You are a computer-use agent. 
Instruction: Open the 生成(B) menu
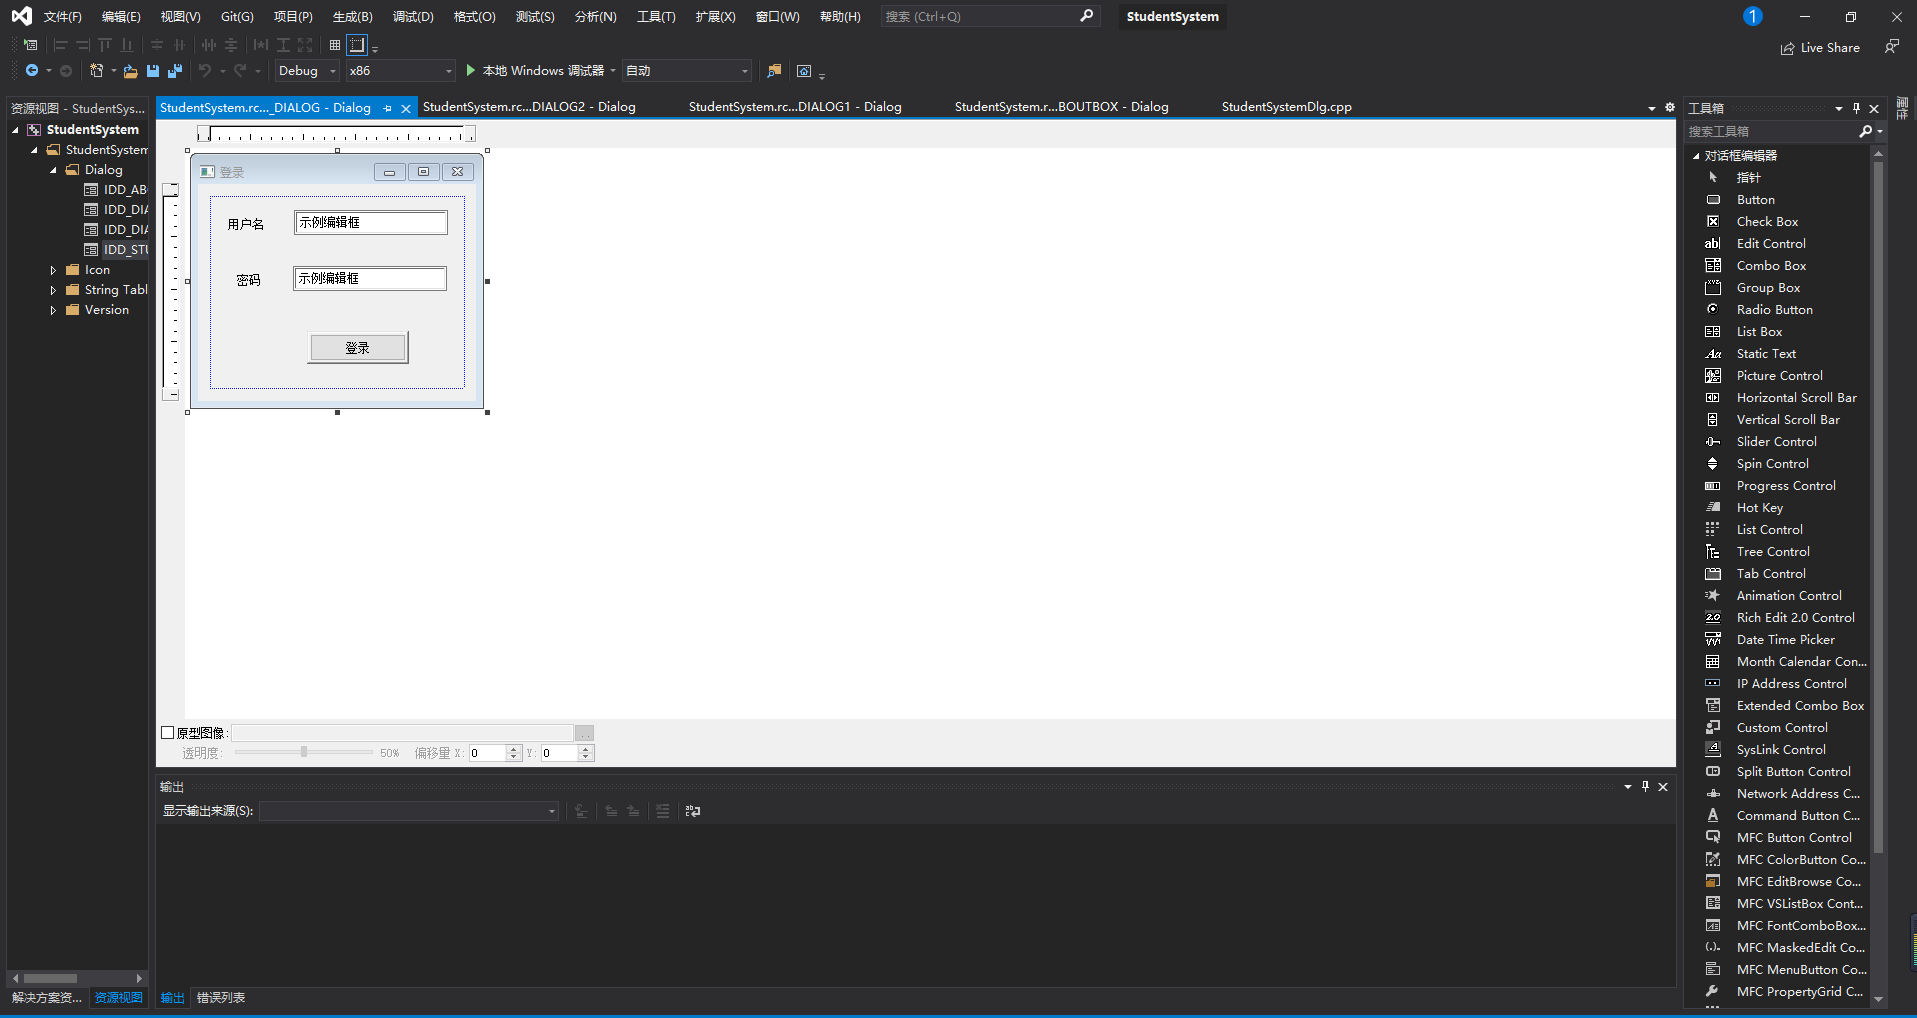(x=352, y=17)
